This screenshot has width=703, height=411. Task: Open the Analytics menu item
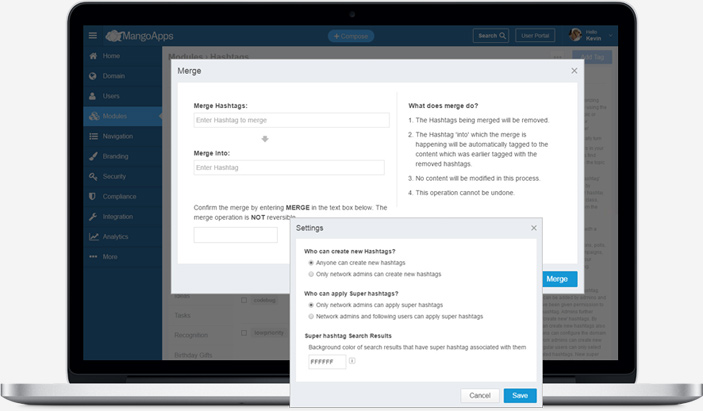point(122,237)
